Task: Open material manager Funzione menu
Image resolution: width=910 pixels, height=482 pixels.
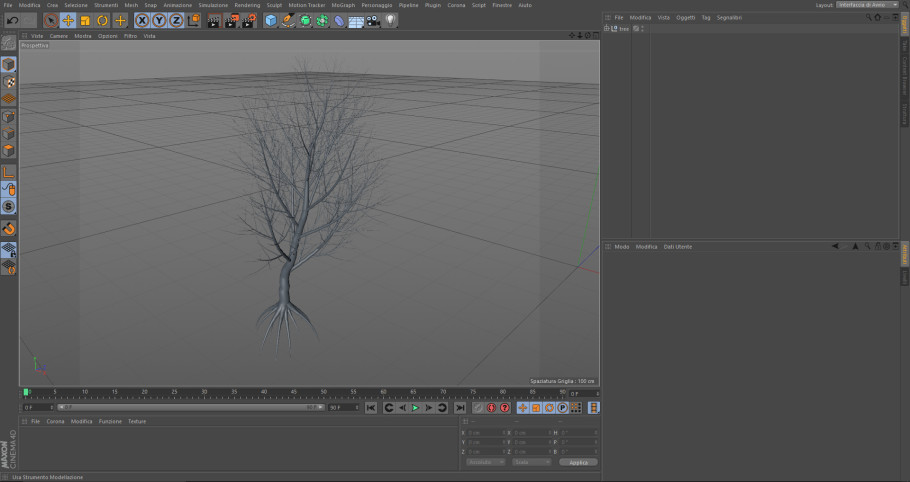Action: pos(110,422)
